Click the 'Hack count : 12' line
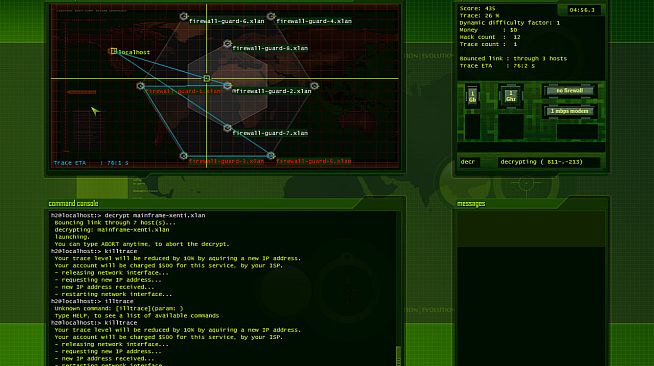The height and width of the screenshot is (366, 654). click(x=490, y=37)
